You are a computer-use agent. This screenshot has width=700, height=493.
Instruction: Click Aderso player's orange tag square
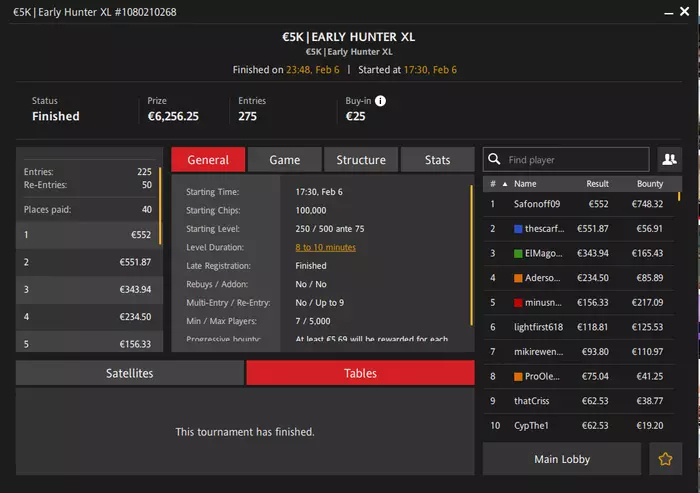coord(518,278)
